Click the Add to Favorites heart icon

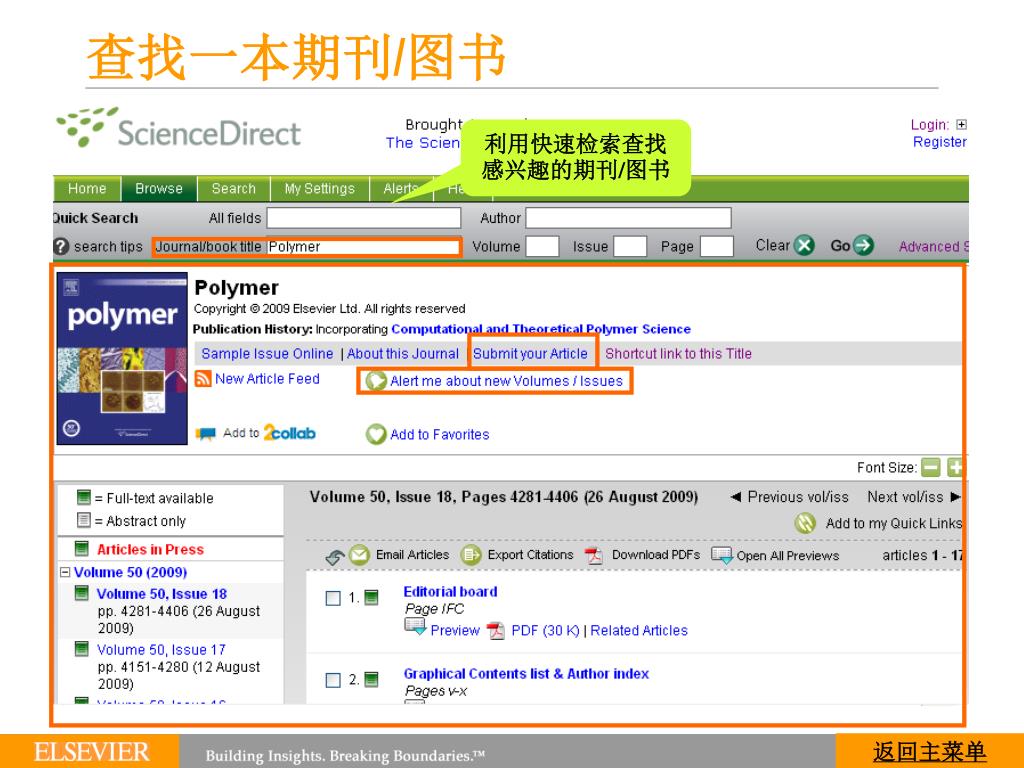(x=376, y=434)
